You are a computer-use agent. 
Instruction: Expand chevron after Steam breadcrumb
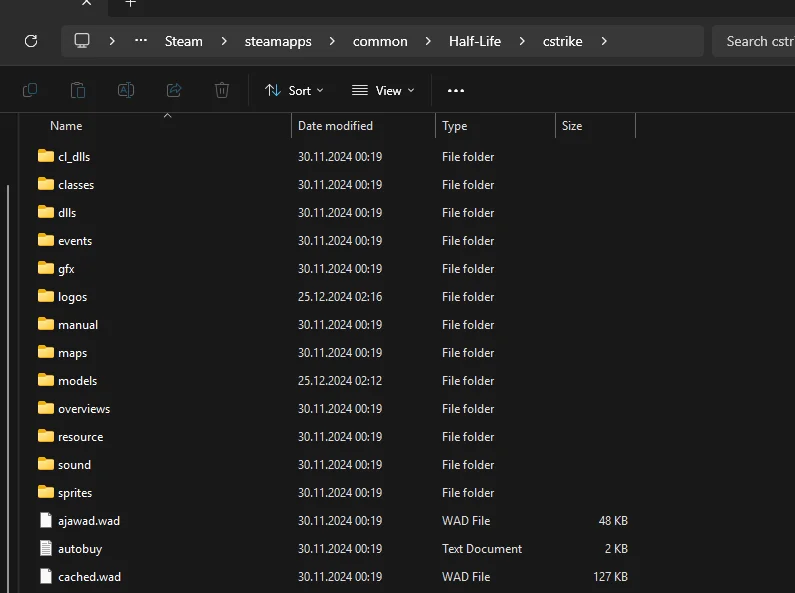[224, 41]
